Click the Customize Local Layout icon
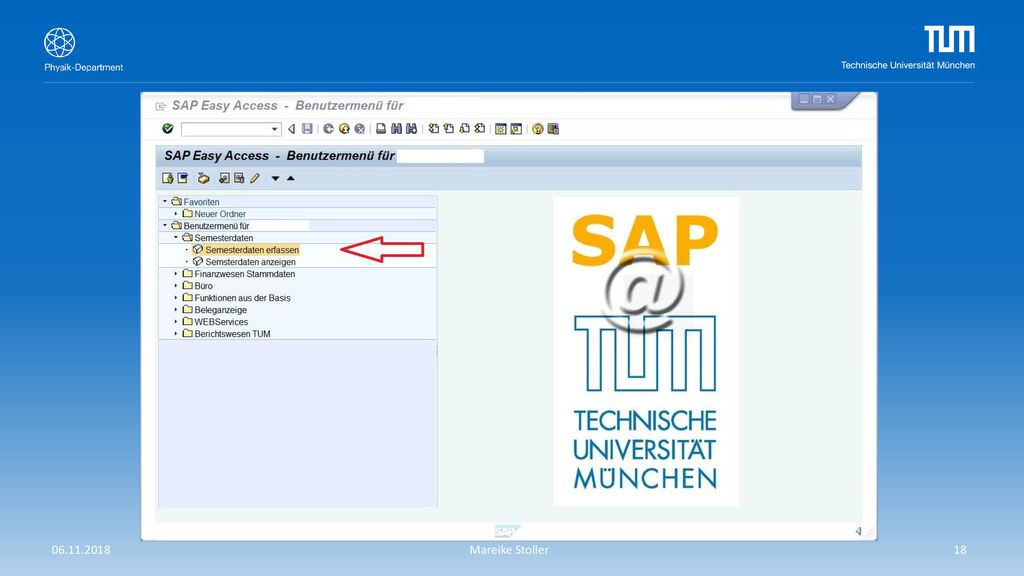Viewport: 1024px width, 576px height. (x=553, y=129)
